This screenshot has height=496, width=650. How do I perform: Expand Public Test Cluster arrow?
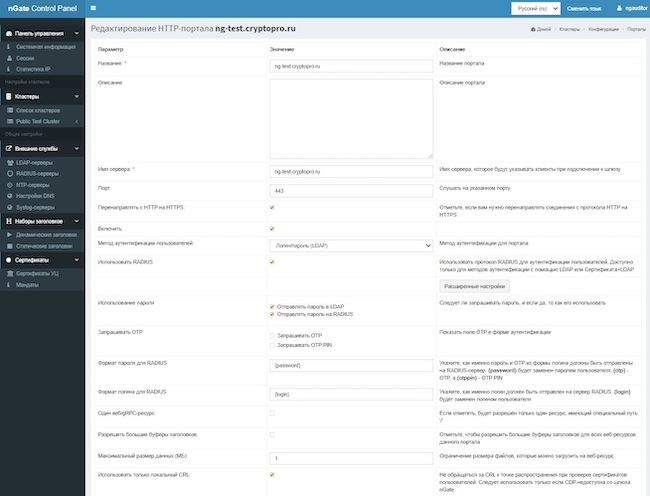click(x=77, y=121)
